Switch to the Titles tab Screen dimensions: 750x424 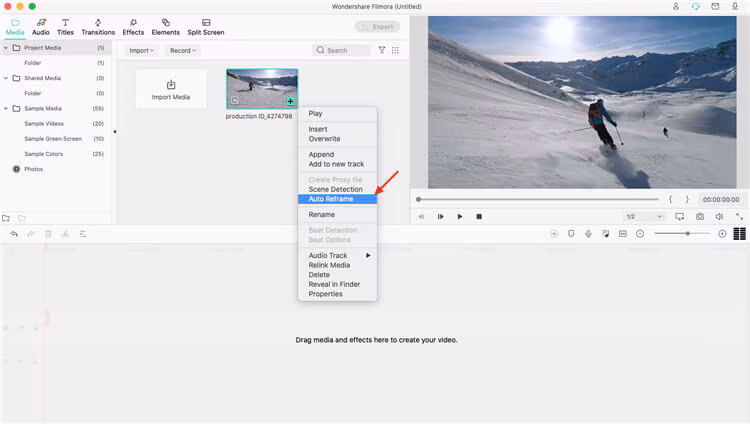(x=66, y=27)
